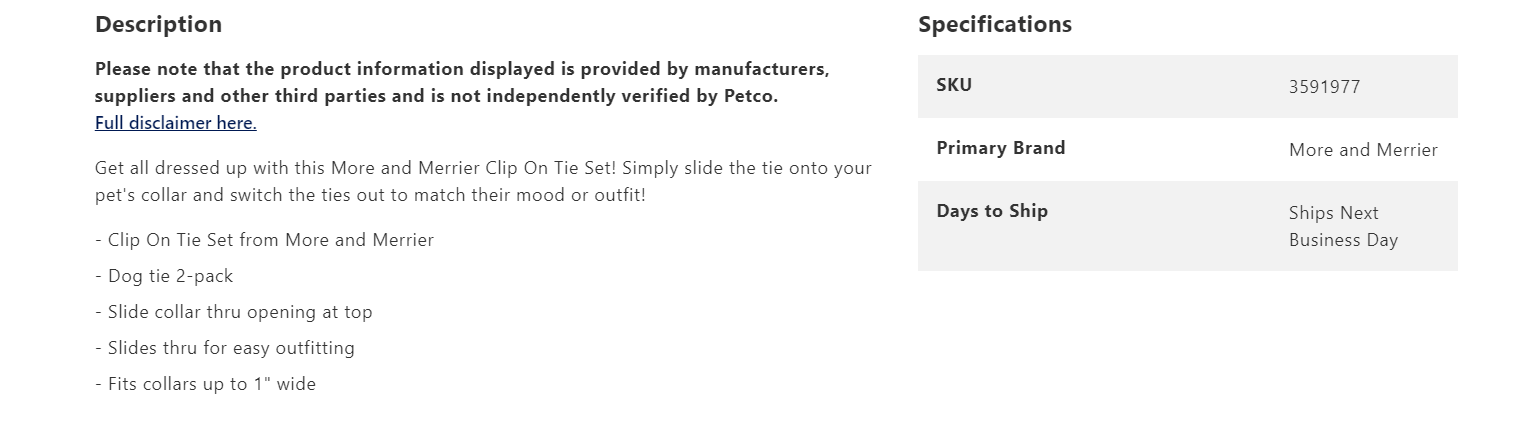This screenshot has height=441, width=1536.
Task: Click the Specifications section heading
Action: click(994, 24)
